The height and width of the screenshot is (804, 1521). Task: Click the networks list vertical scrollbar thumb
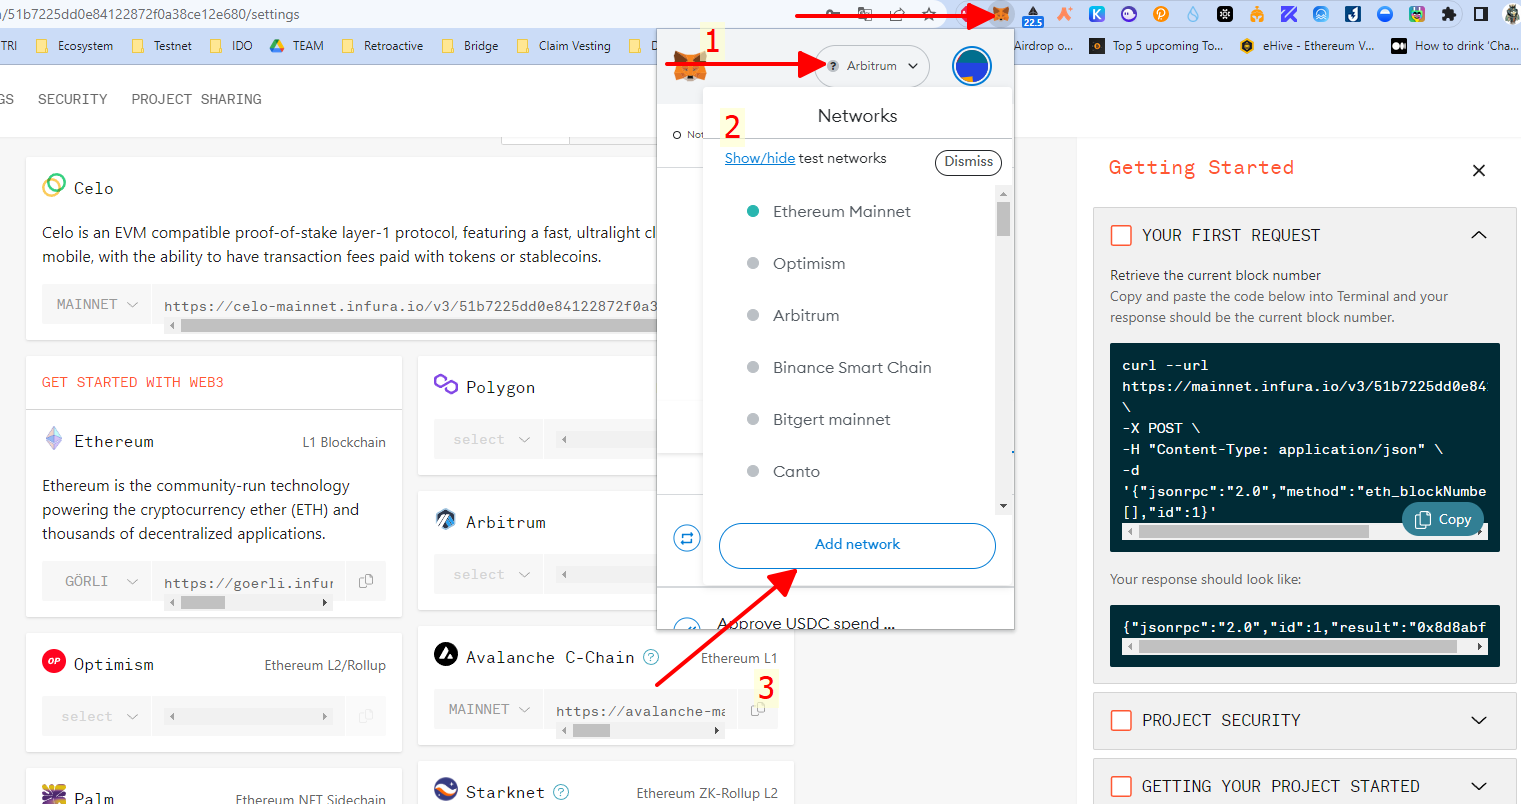(x=1004, y=219)
